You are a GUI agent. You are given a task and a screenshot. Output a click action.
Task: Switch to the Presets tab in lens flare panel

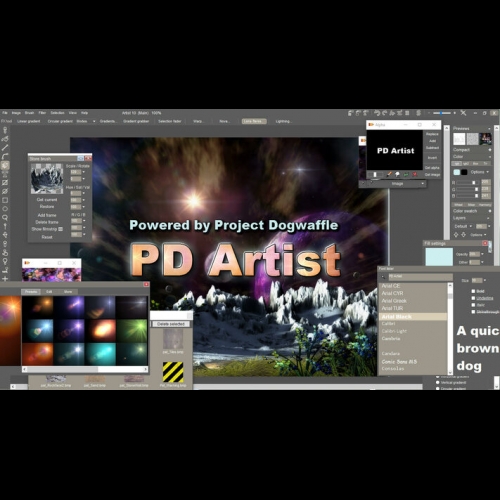pos(31,292)
